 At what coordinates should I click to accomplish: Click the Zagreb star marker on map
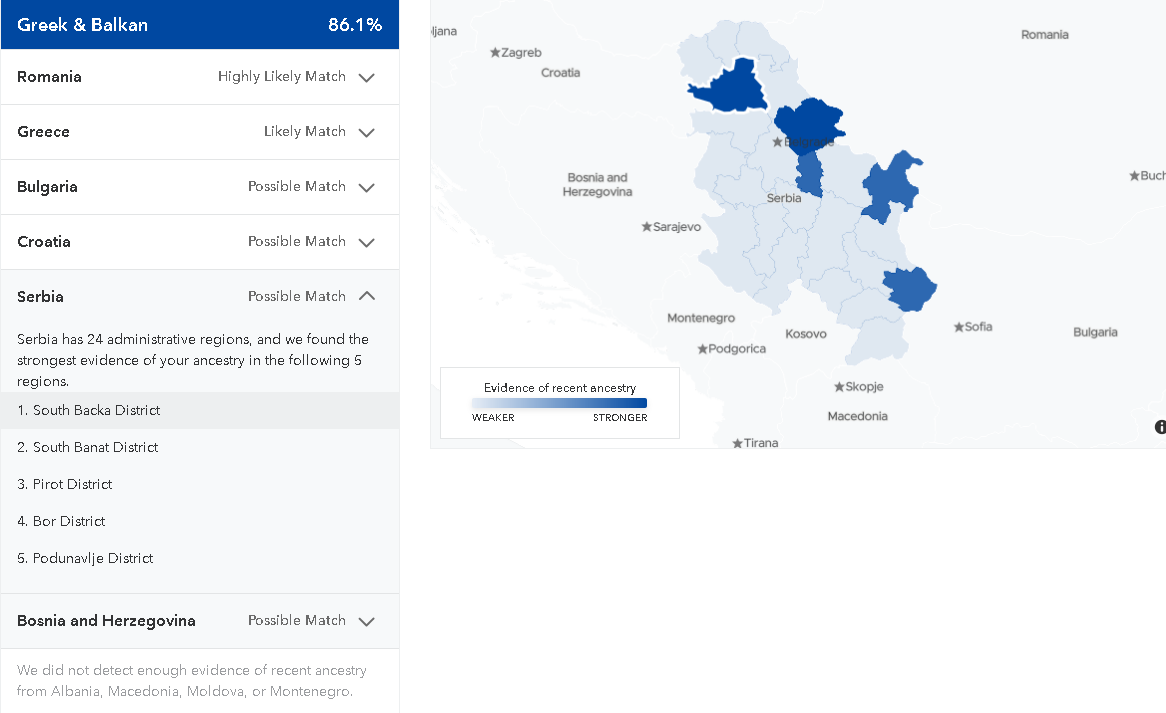(x=495, y=53)
